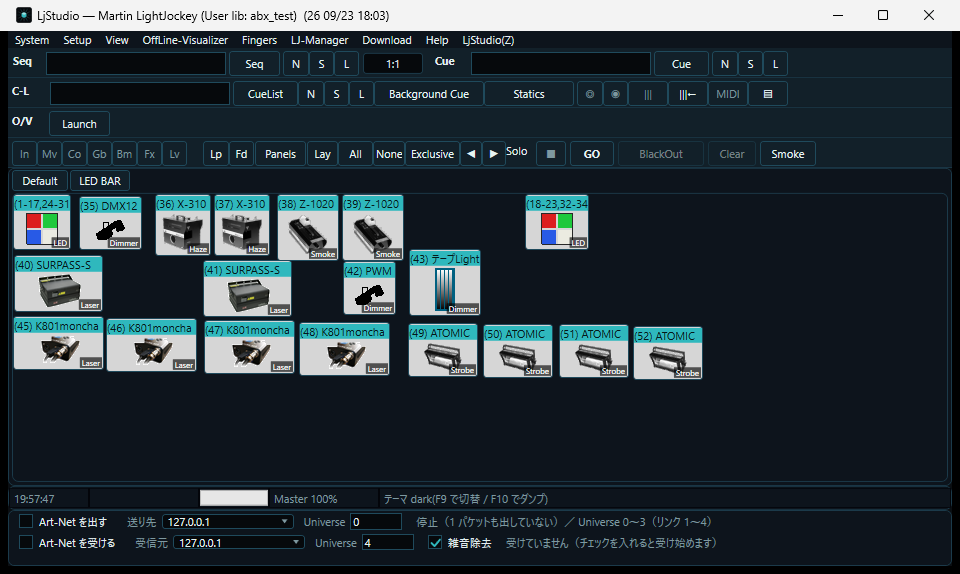Enable Art-Net を受ける checkbox
This screenshot has height=574, width=960.
point(26,542)
